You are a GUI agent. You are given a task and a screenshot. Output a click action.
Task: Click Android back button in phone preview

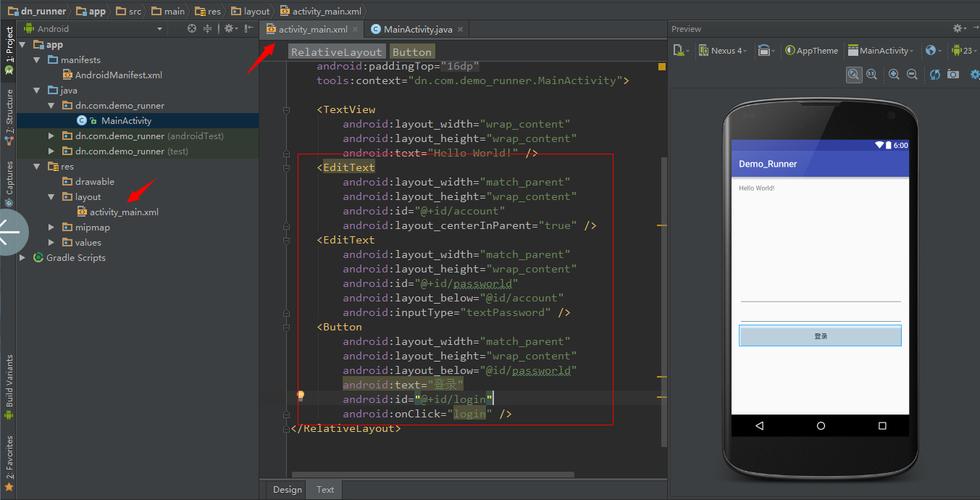point(759,426)
